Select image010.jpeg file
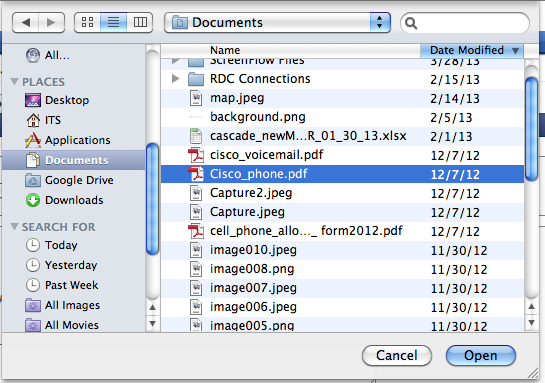The width and height of the screenshot is (545, 383). (342, 250)
